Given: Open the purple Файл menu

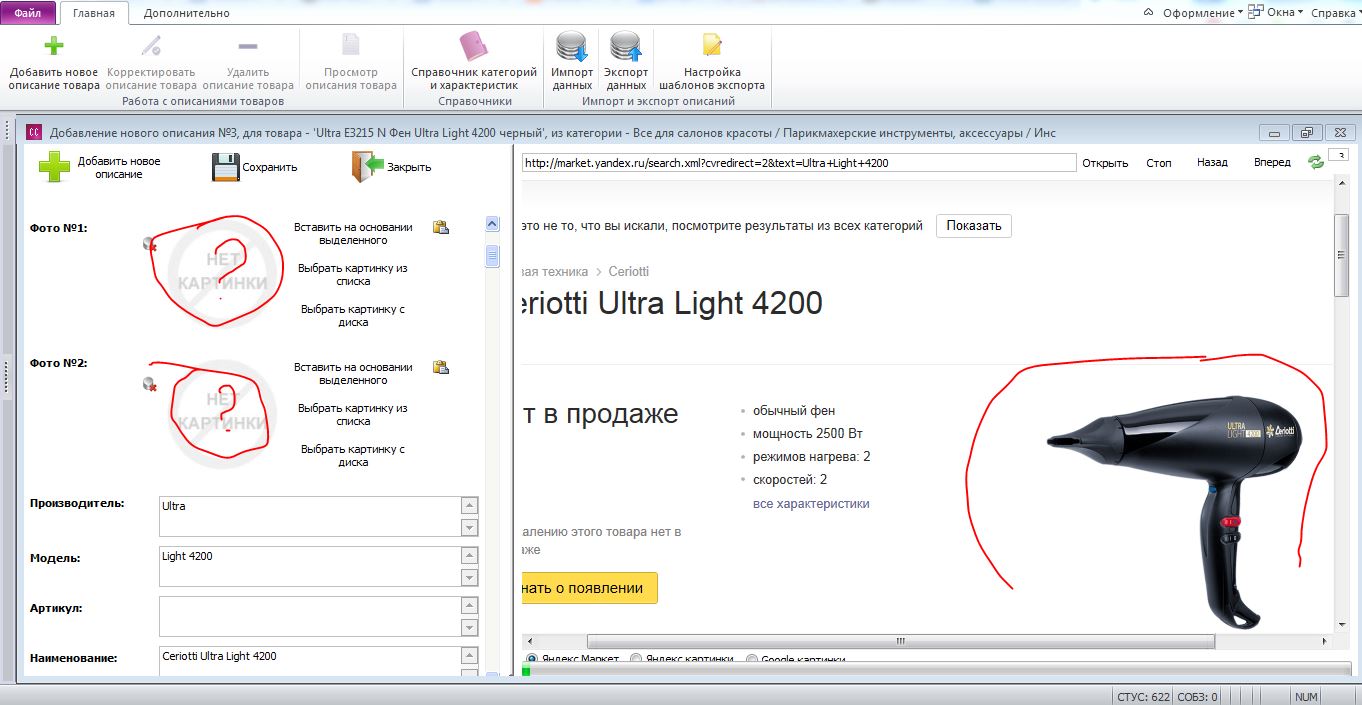Looking at the screenshot, I should click(28, 13).
